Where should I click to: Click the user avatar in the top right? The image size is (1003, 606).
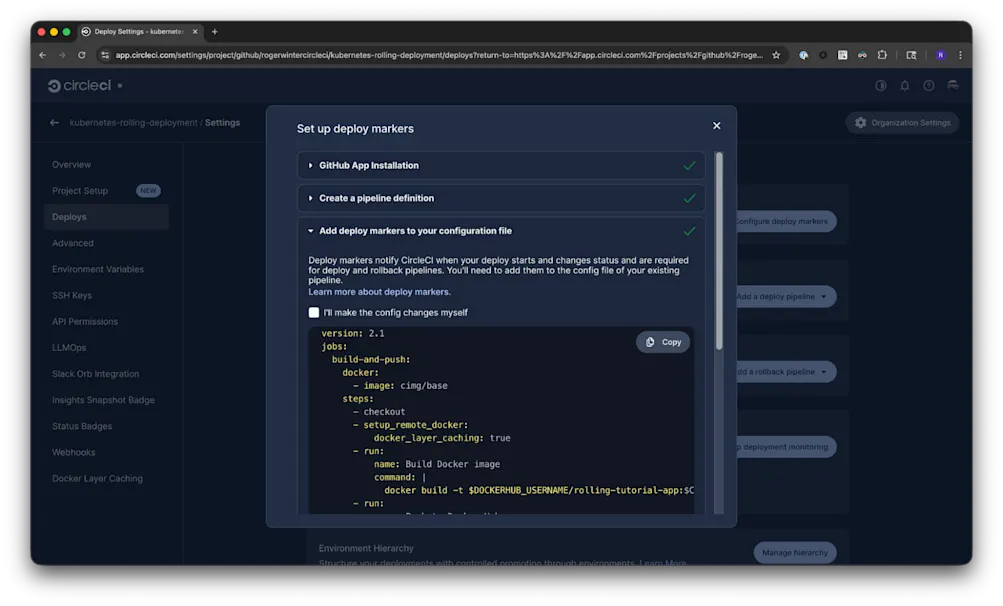pos(952,86)
